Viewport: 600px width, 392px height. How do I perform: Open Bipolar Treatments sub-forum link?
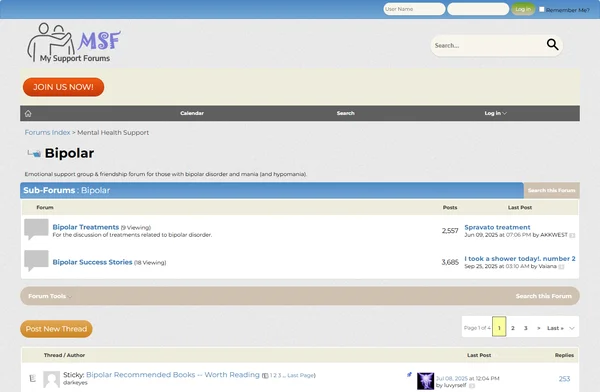click(x=86, y=227)
